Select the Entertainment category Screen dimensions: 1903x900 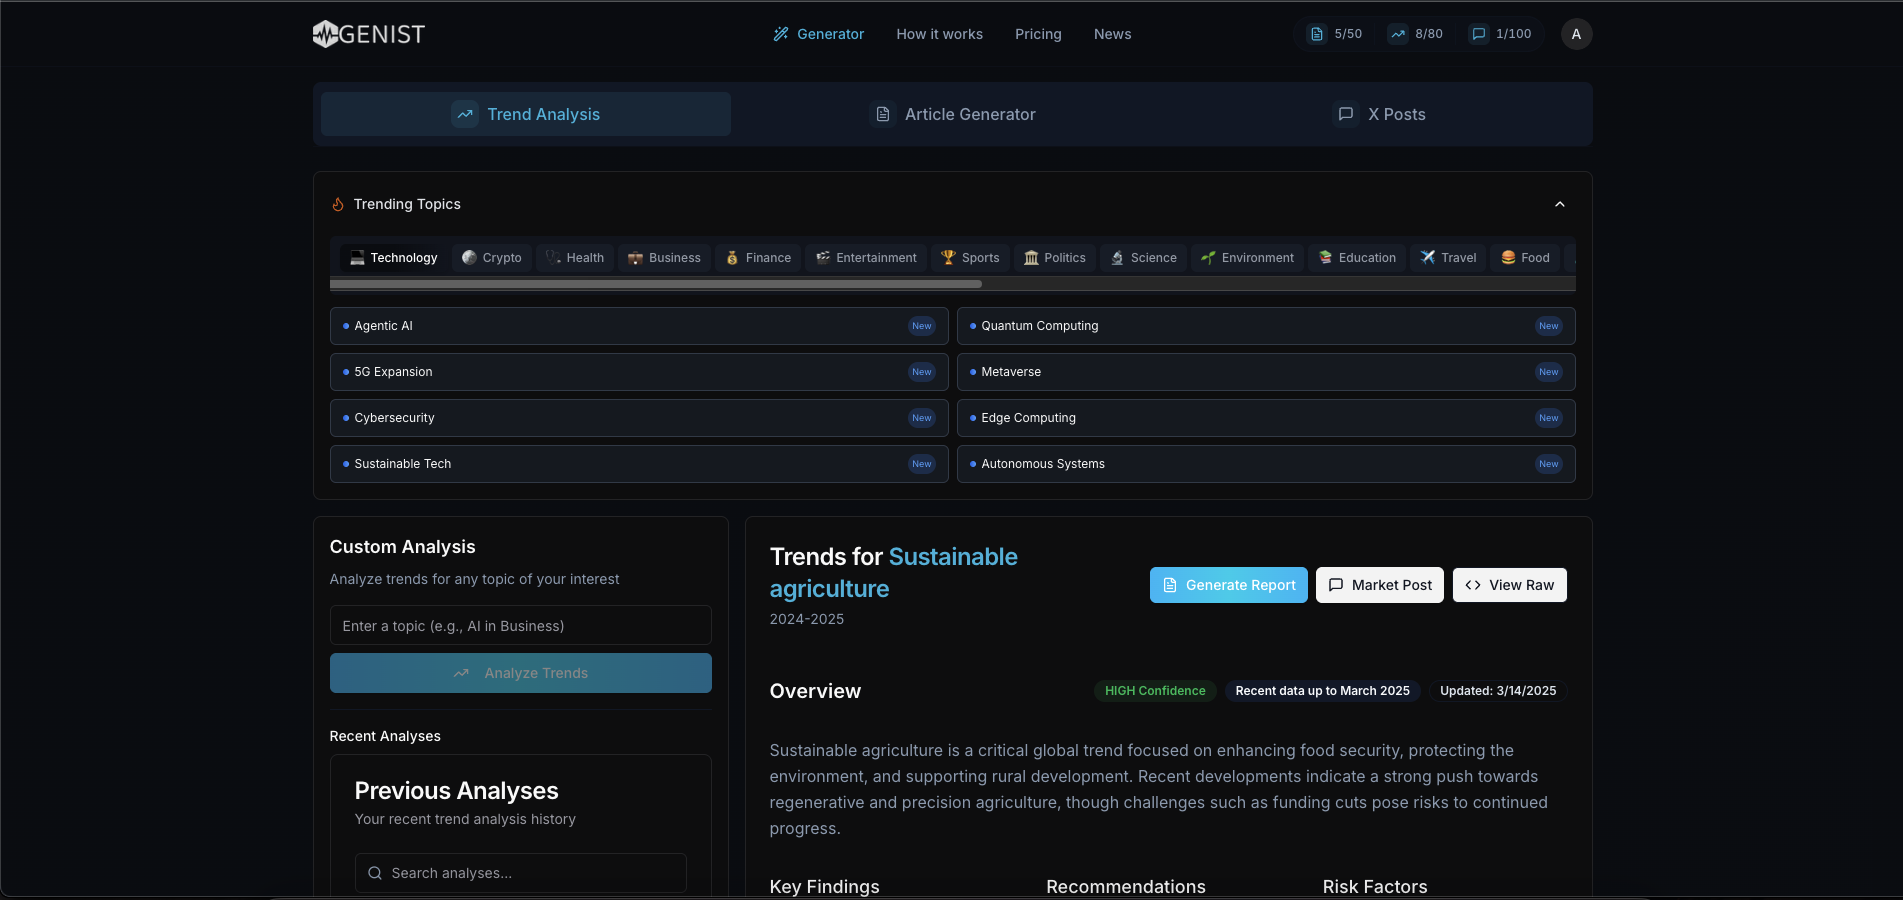[x=866, y=258]
